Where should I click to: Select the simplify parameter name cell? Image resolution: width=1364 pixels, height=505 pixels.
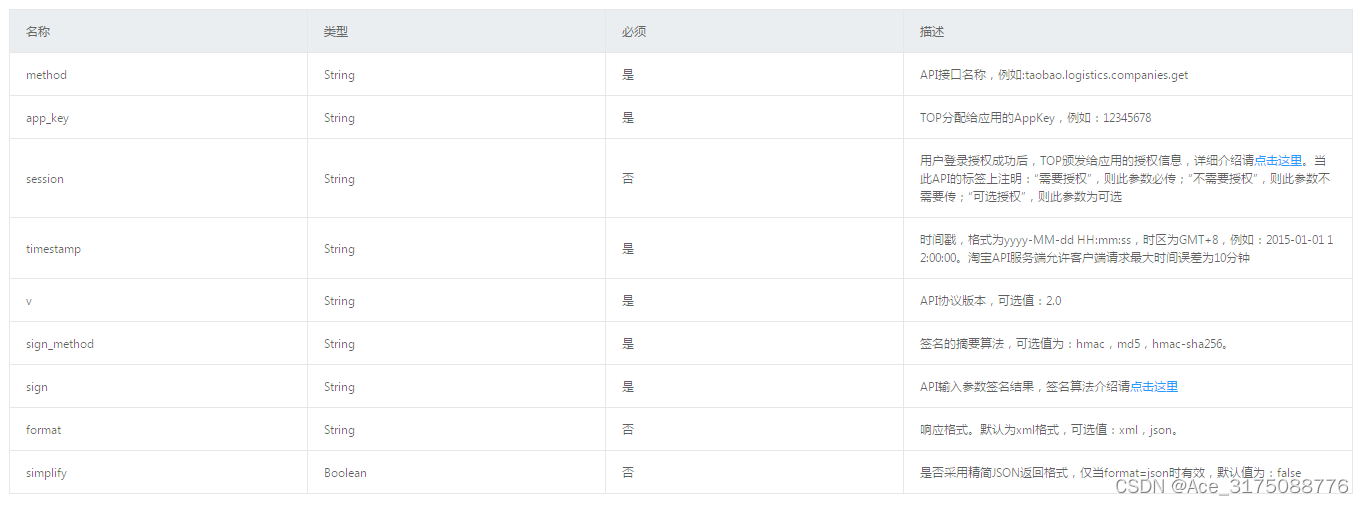tap(46, 473)
